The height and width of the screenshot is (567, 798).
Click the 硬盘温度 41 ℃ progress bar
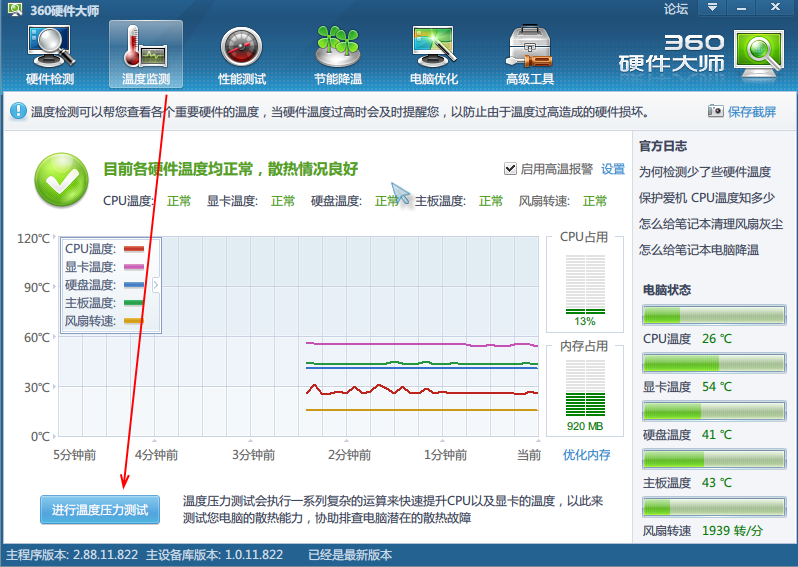click(x=714, y=411)
